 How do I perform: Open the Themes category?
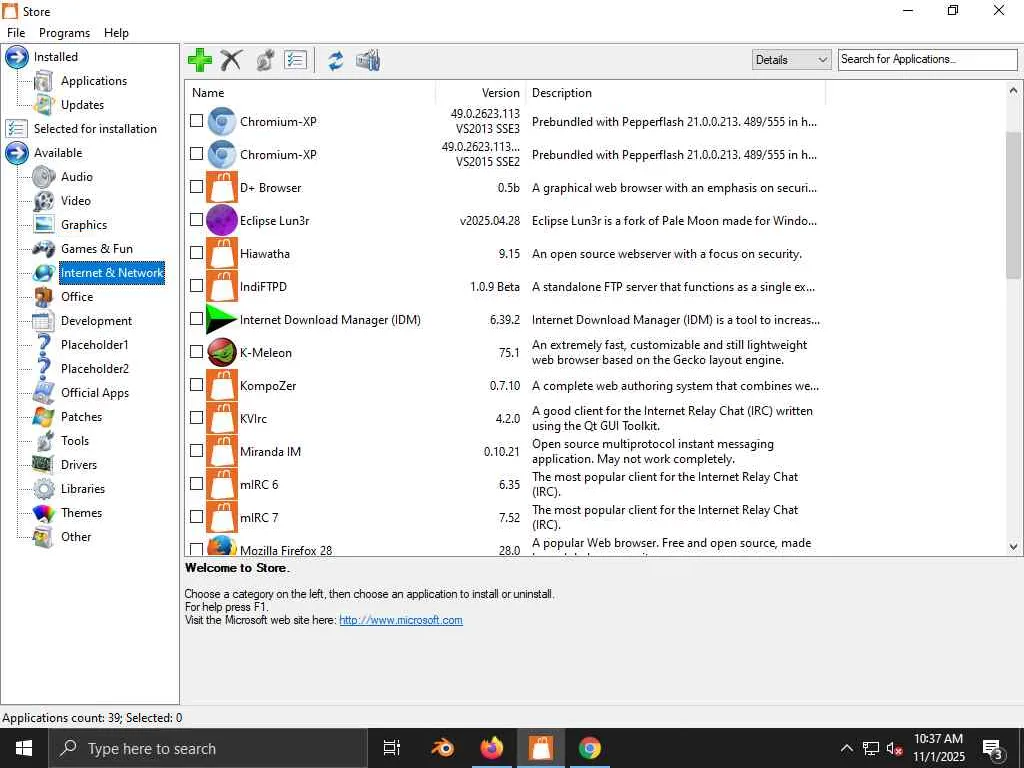tap(81, 513)
